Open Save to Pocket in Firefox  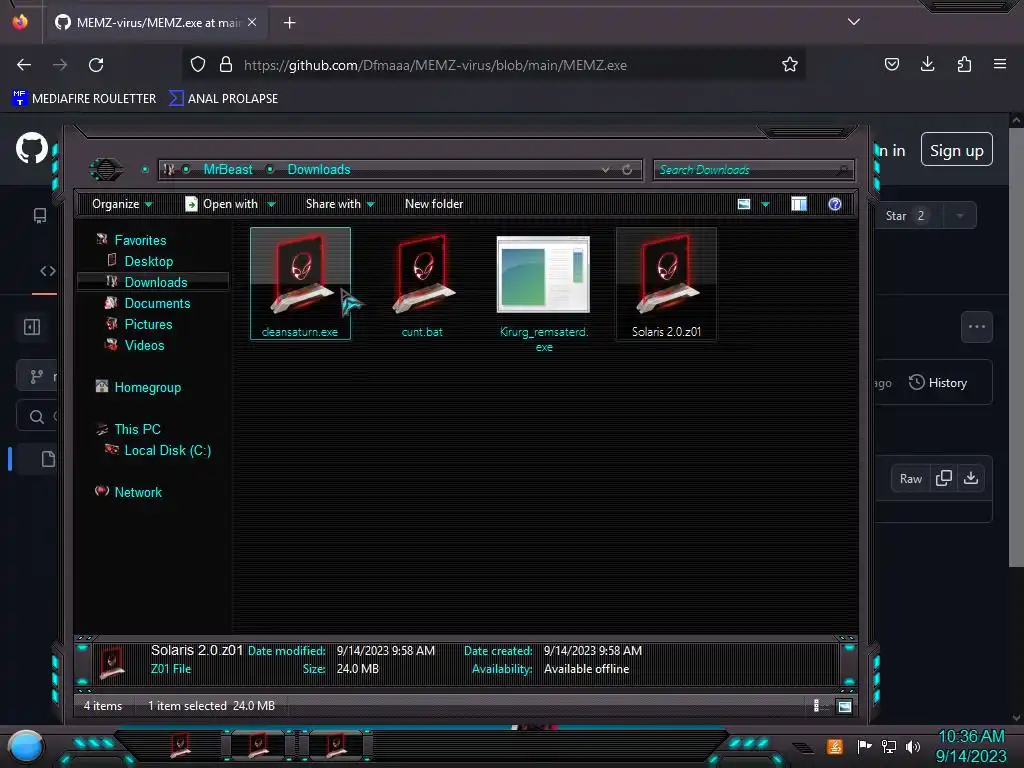click(891, 64)
